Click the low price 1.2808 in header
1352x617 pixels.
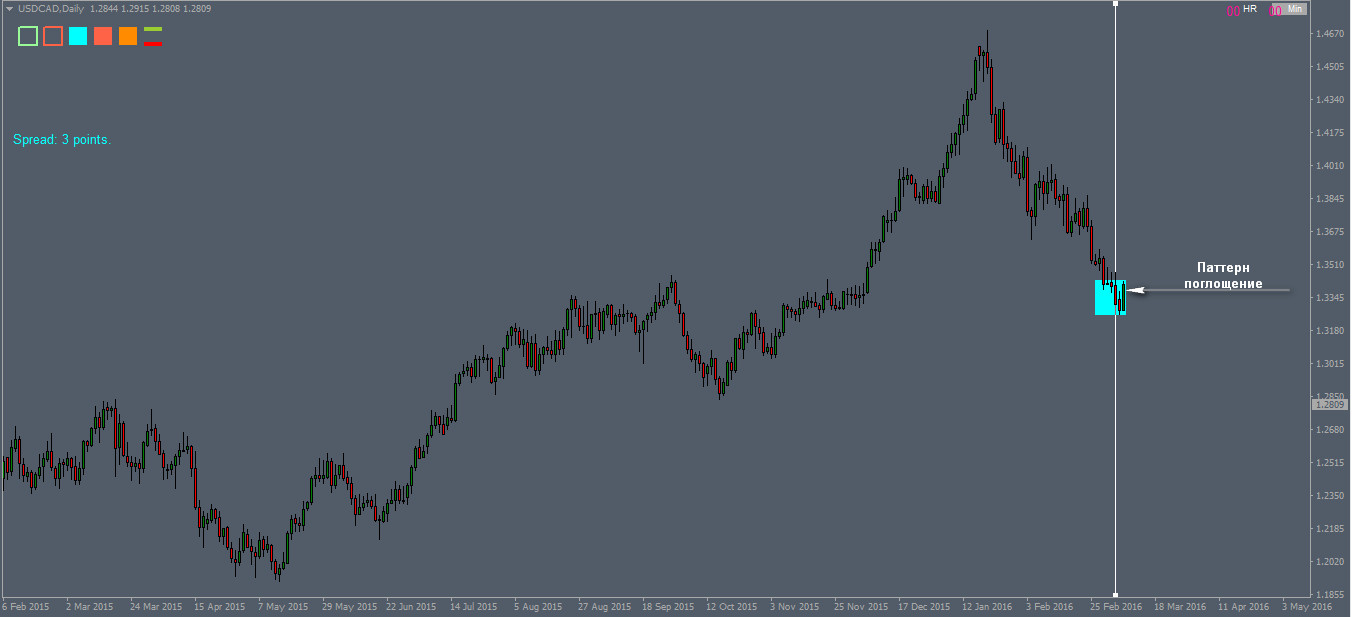pos(166,8)
